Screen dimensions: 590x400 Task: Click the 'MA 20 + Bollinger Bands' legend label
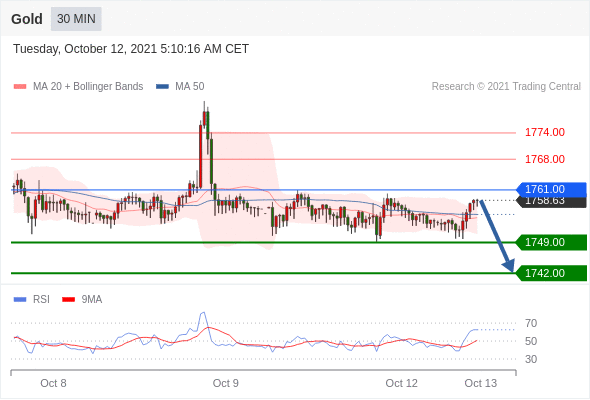[88, 87]
